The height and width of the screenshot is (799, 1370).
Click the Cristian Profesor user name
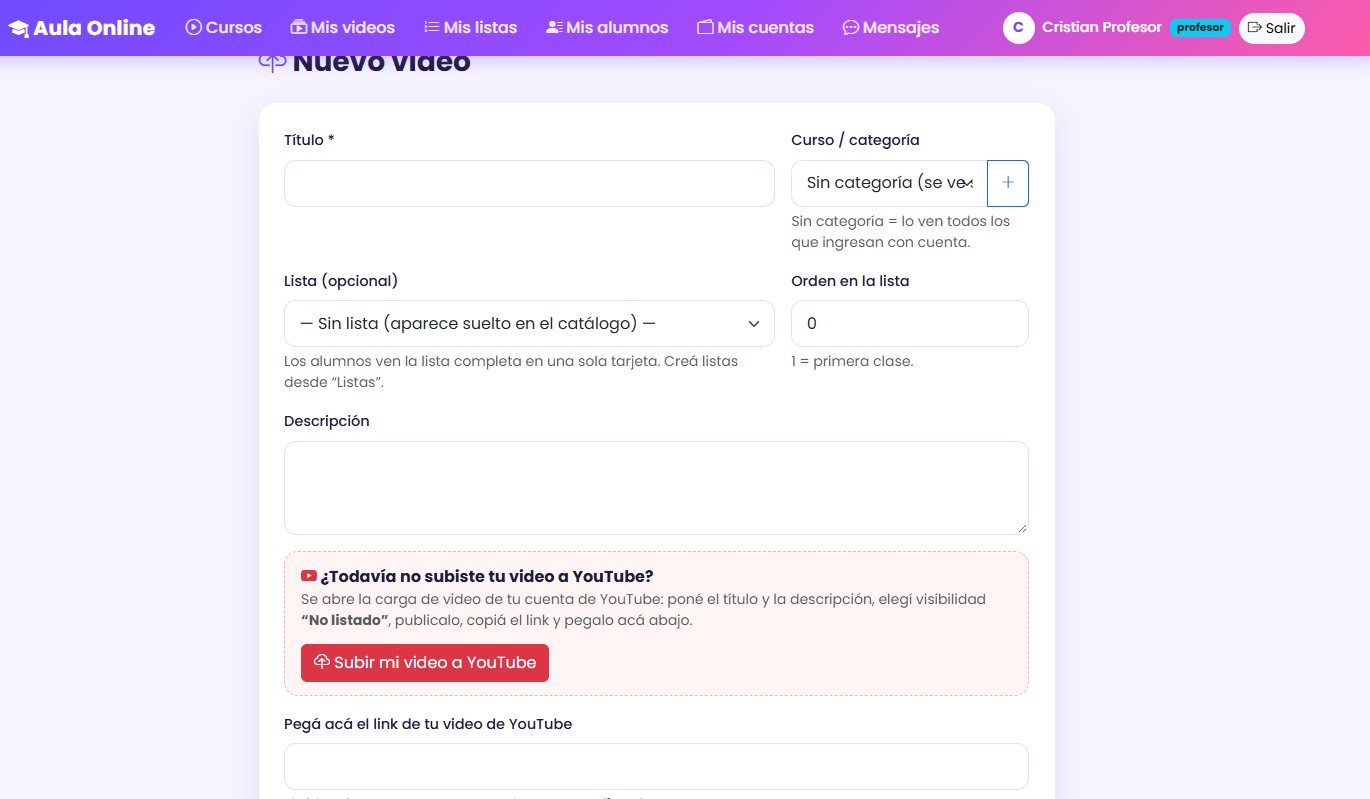pyautogui.click(x=1102, y=28)
